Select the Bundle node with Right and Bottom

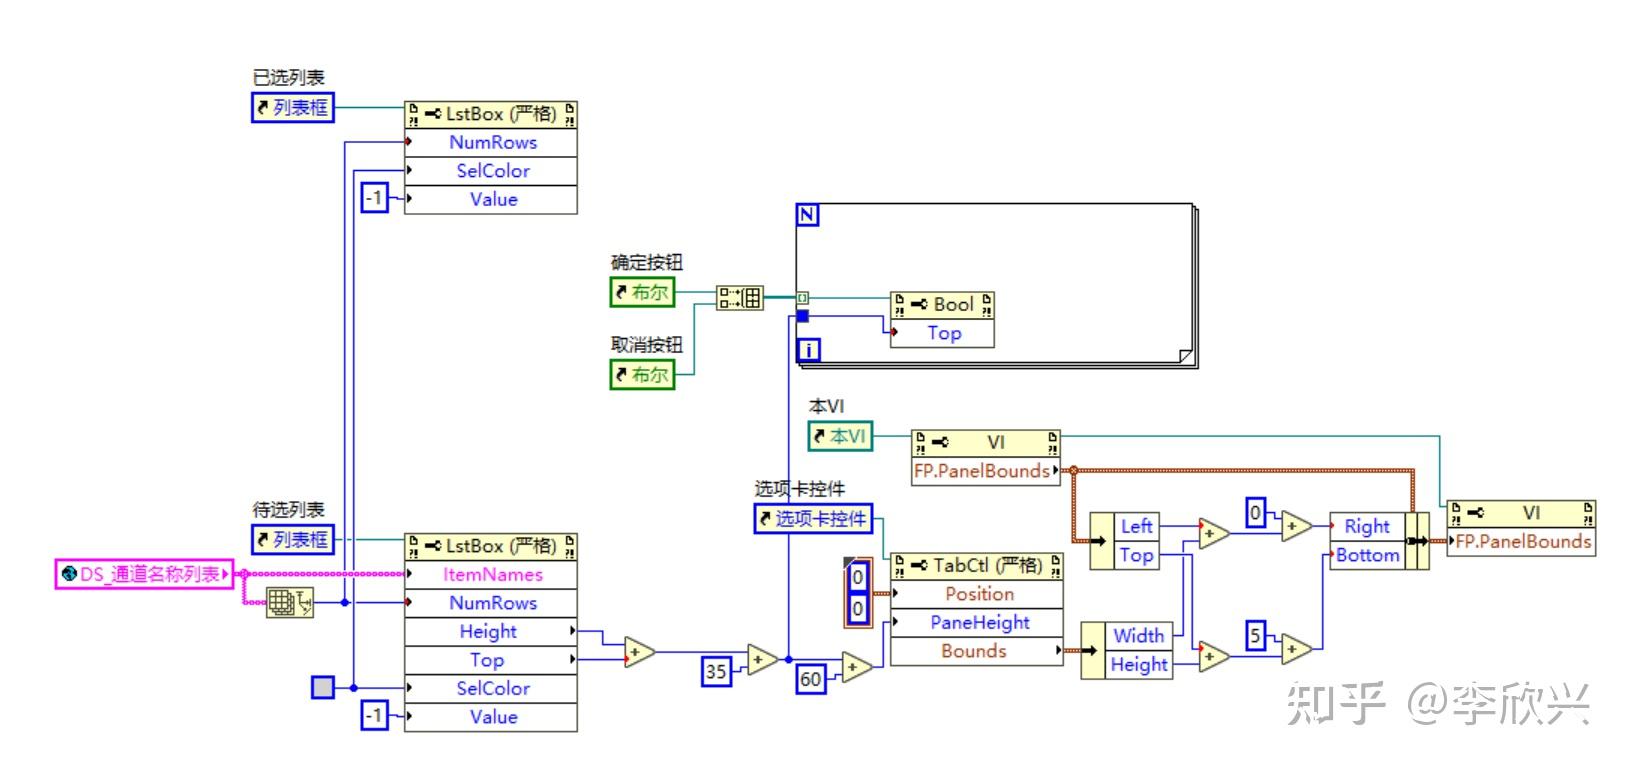point(1379,541)
